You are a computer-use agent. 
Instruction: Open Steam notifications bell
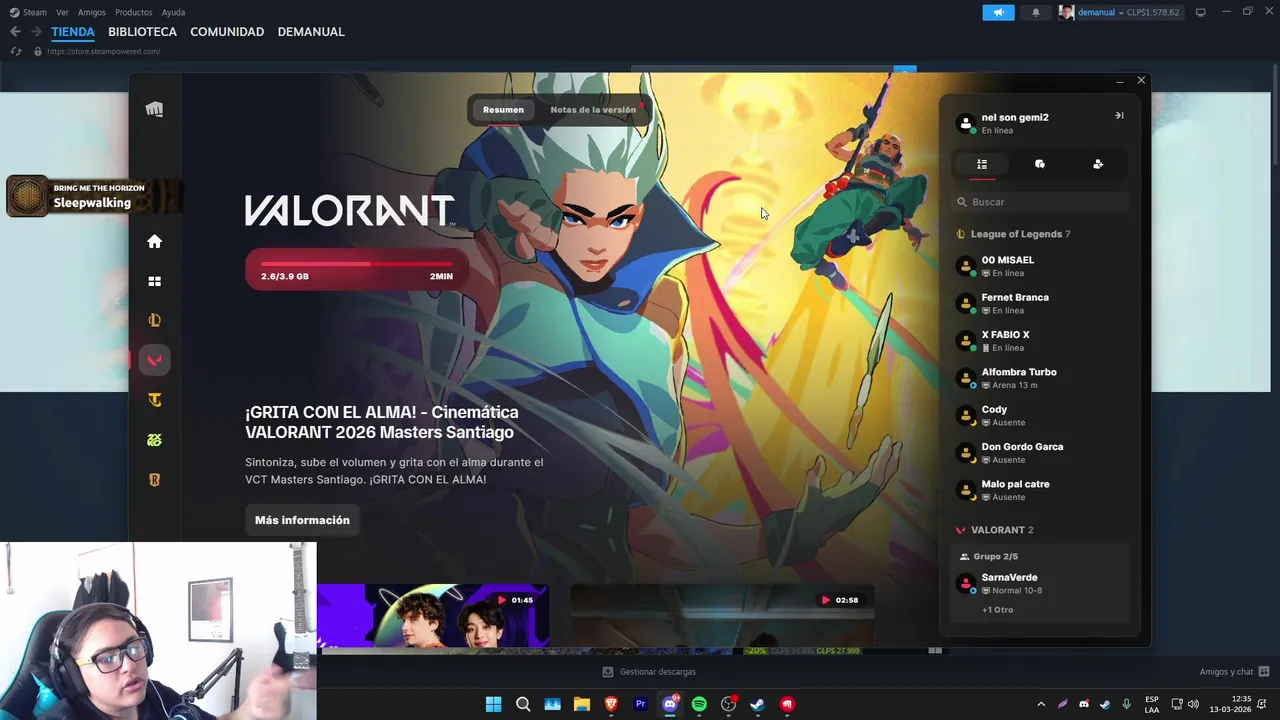coord(1036,12)
